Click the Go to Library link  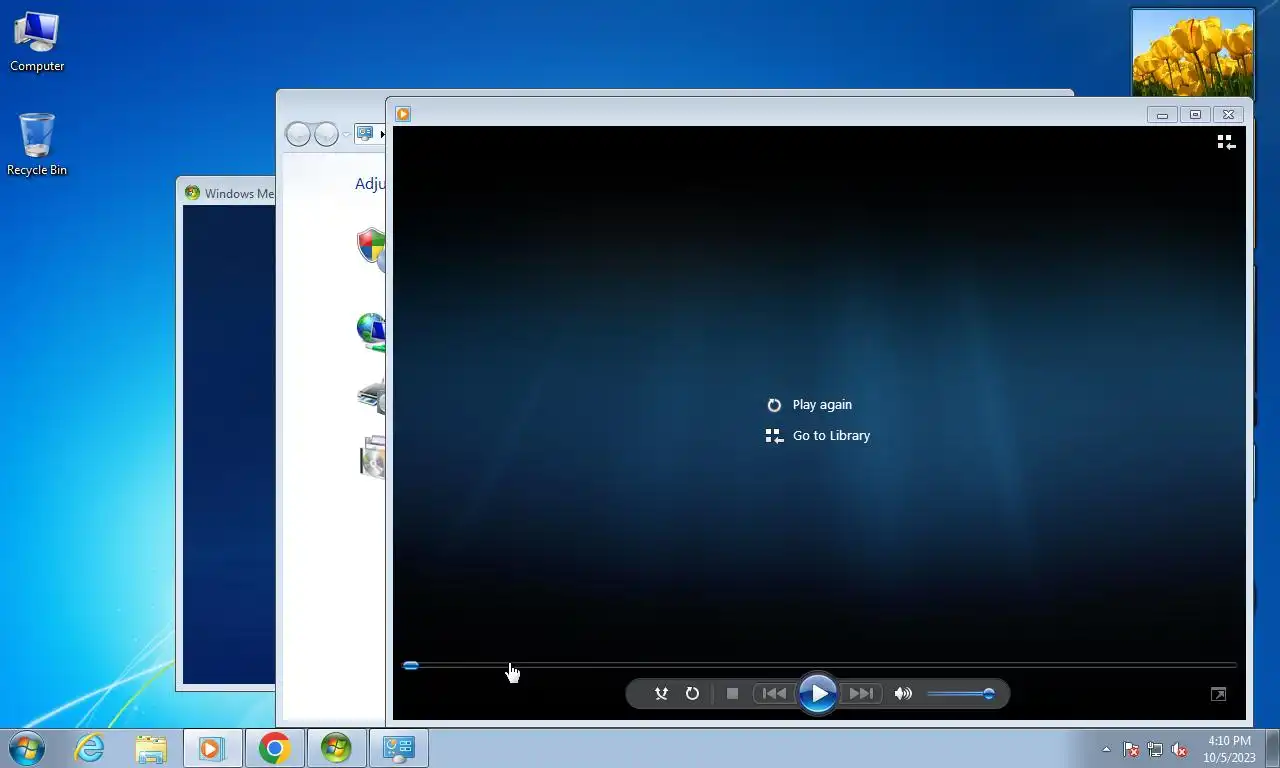[x=831, y=436]
